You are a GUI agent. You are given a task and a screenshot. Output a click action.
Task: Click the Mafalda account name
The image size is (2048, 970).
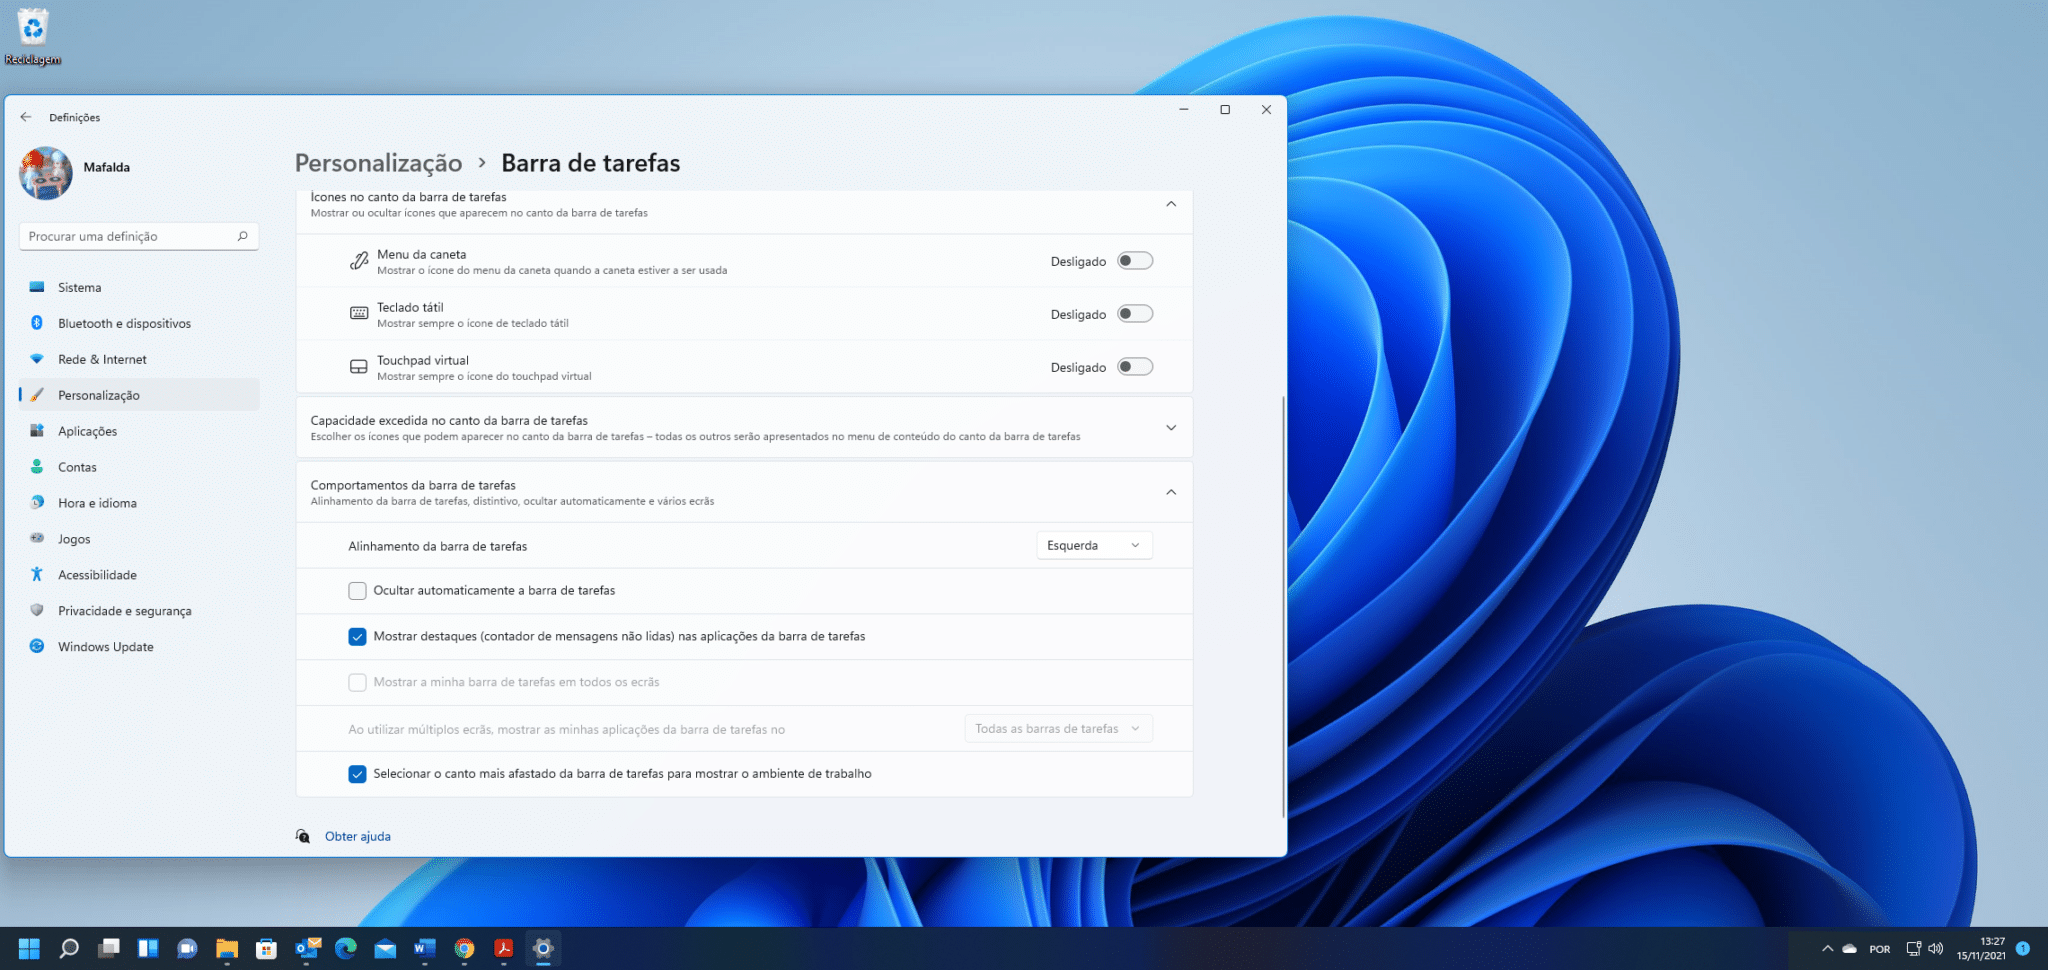click(x=107, y=167)
